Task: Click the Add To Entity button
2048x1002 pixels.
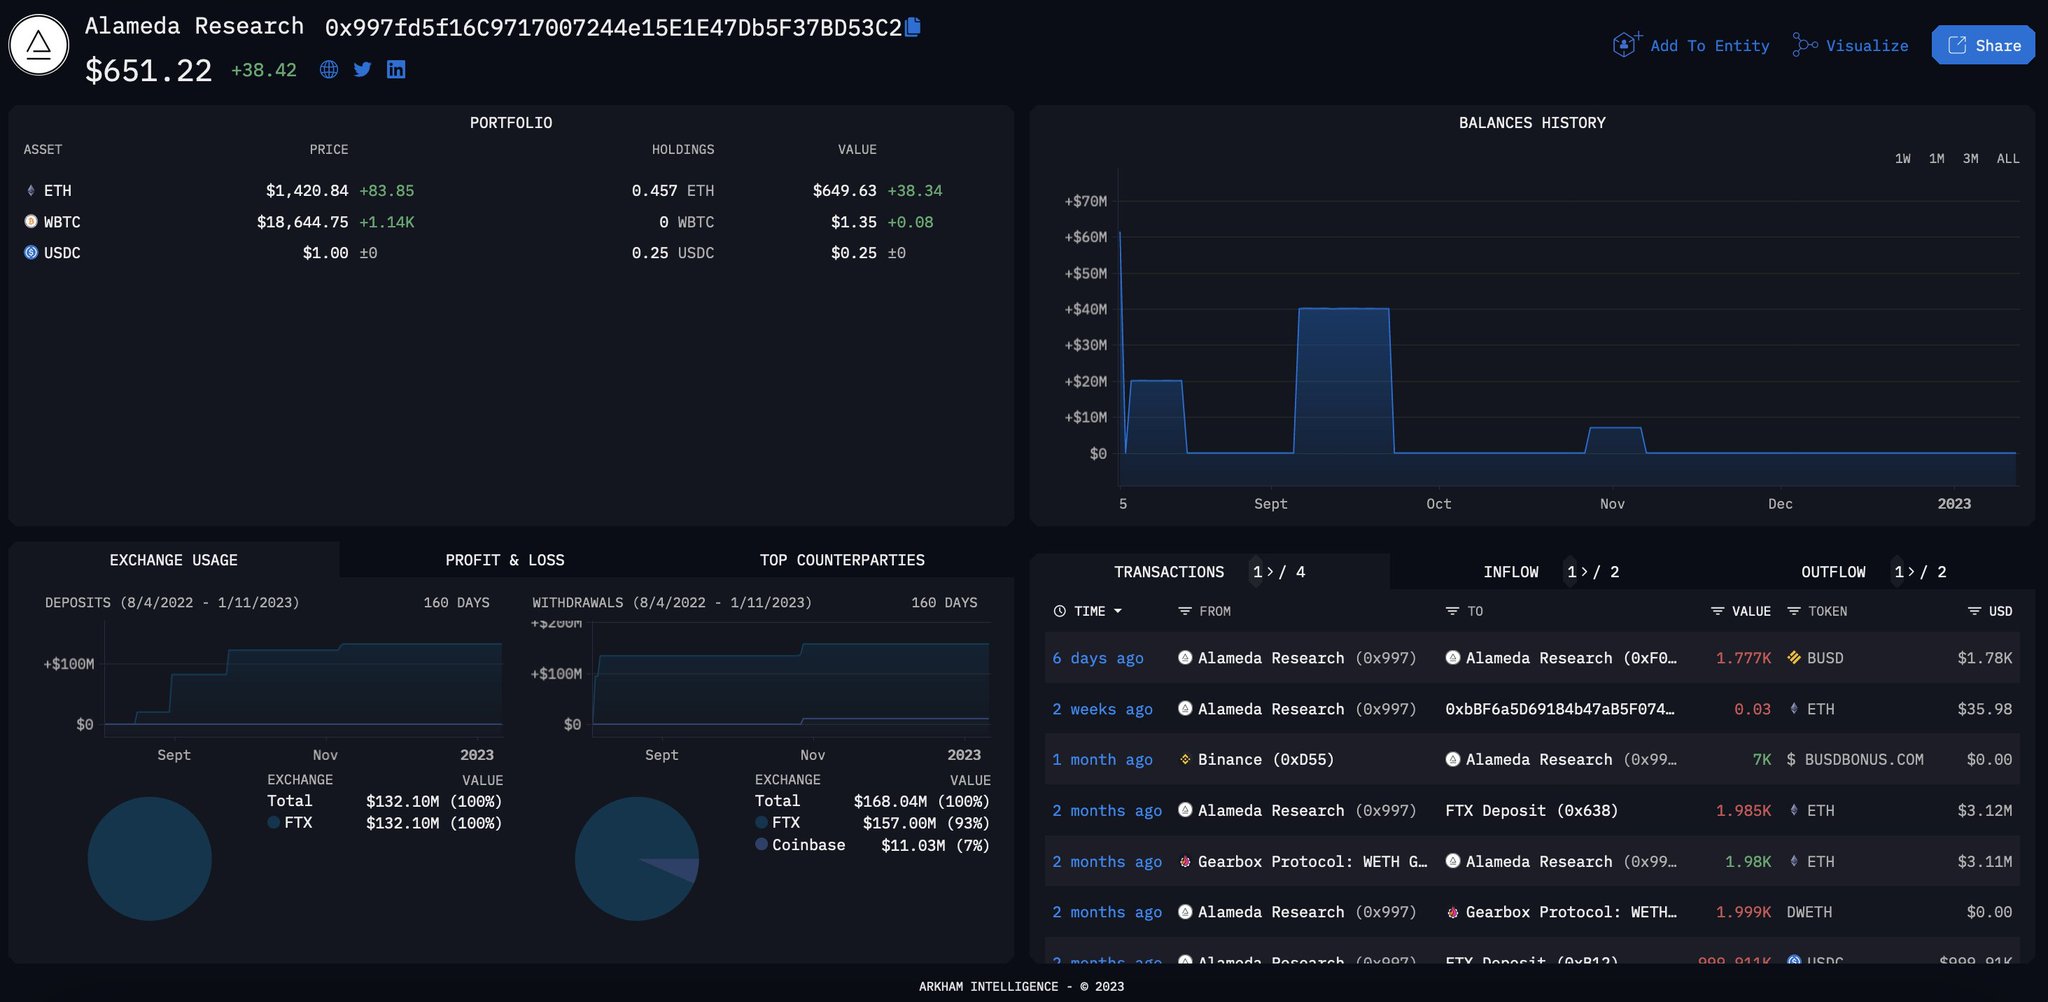Action: pos(1691,45)
